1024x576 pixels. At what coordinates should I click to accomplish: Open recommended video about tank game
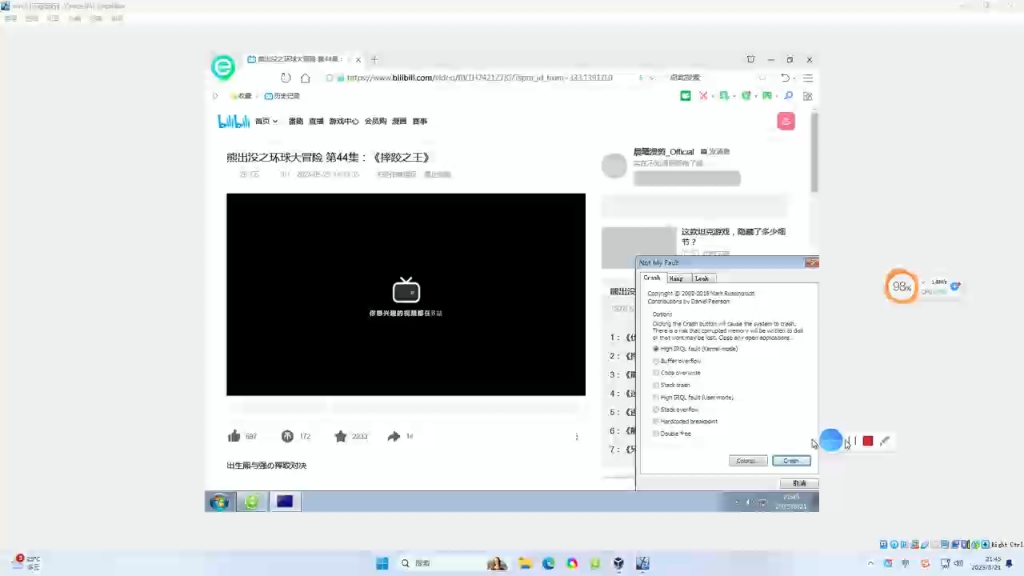click(x=733, y=236)
